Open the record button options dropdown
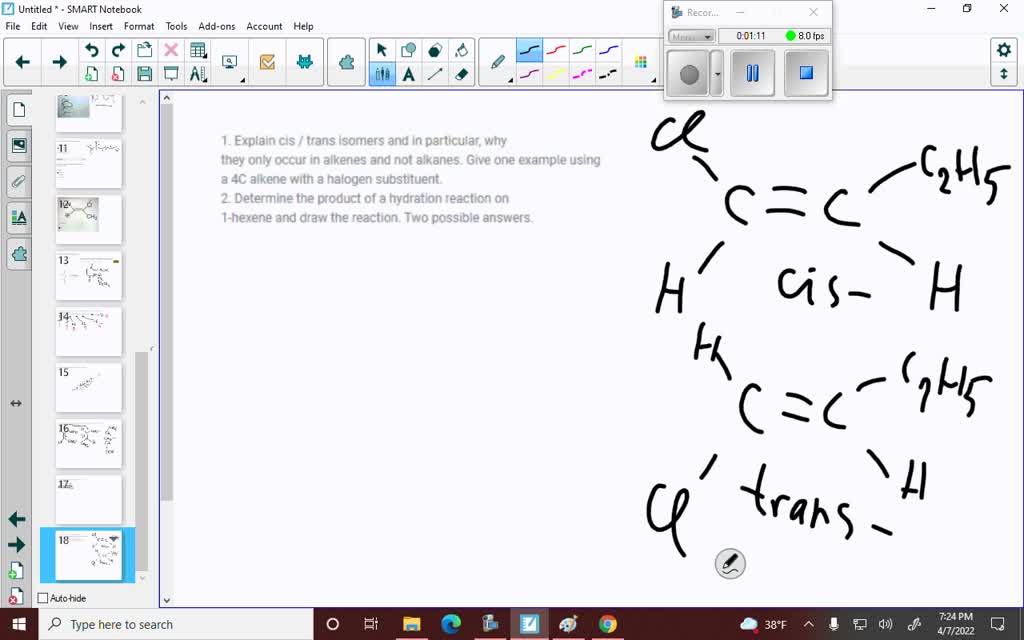This screenshot has height=640, width=1024. (716, 74)
